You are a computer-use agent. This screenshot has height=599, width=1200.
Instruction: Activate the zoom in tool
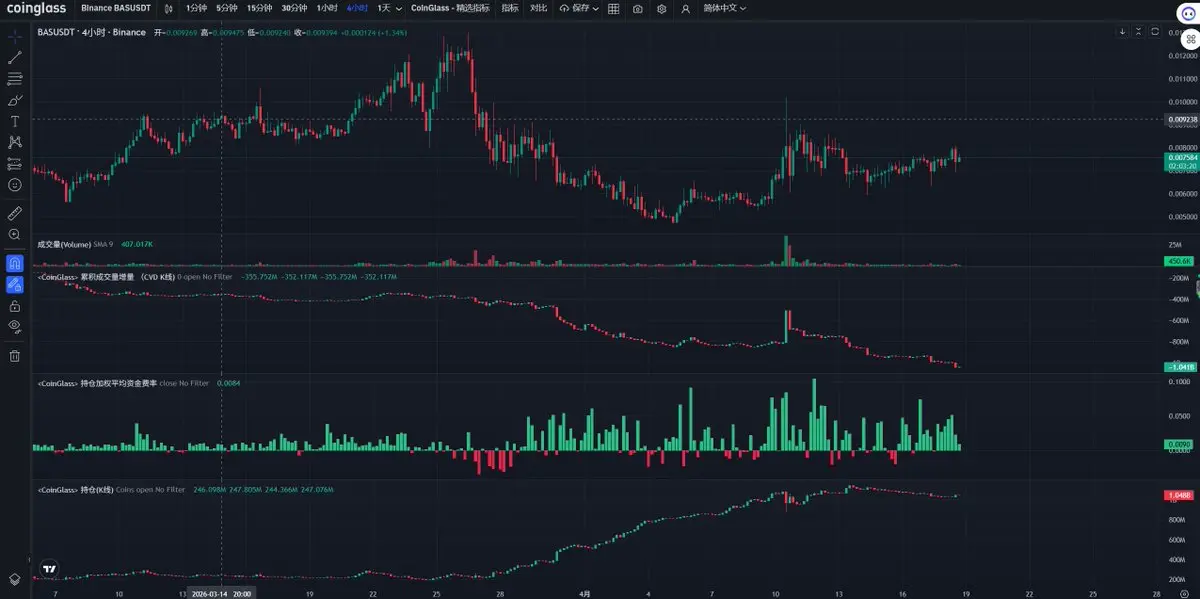[x=15, y=234]
